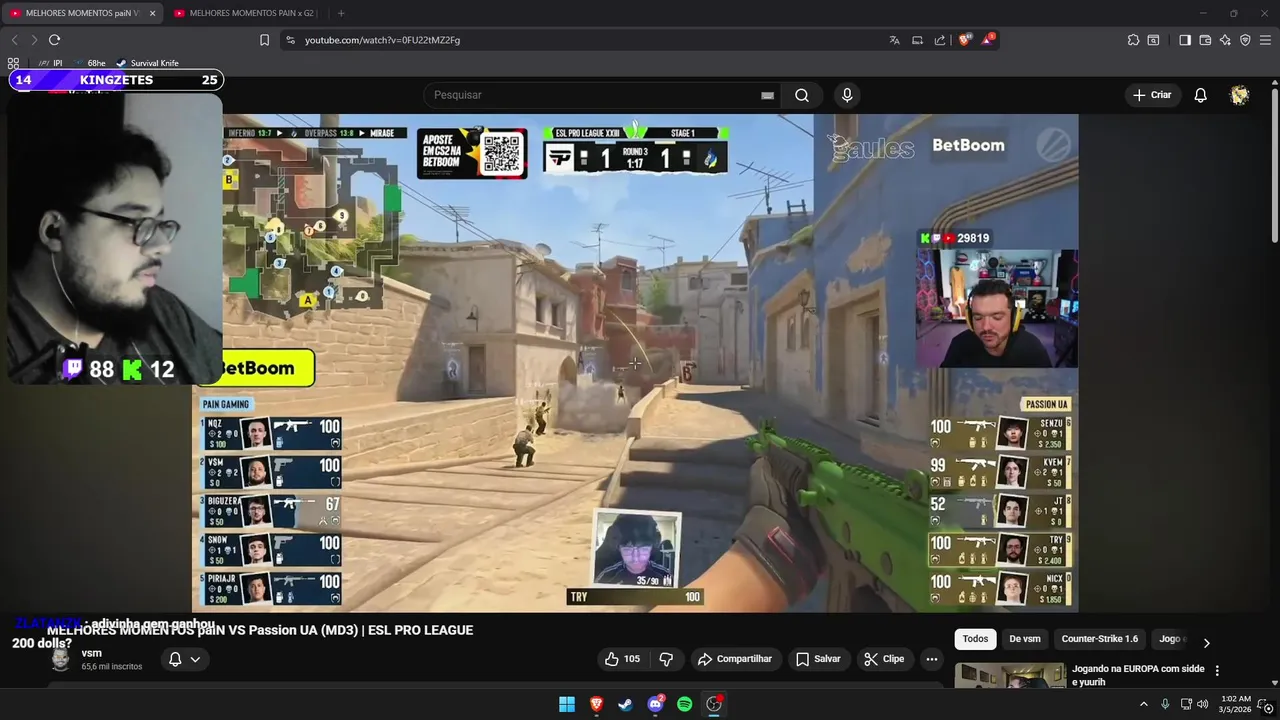The height and width of the screenshot is (720, 1280).
Task: Open the Survival Knife bookmark
Action: [x=147, y=63]
